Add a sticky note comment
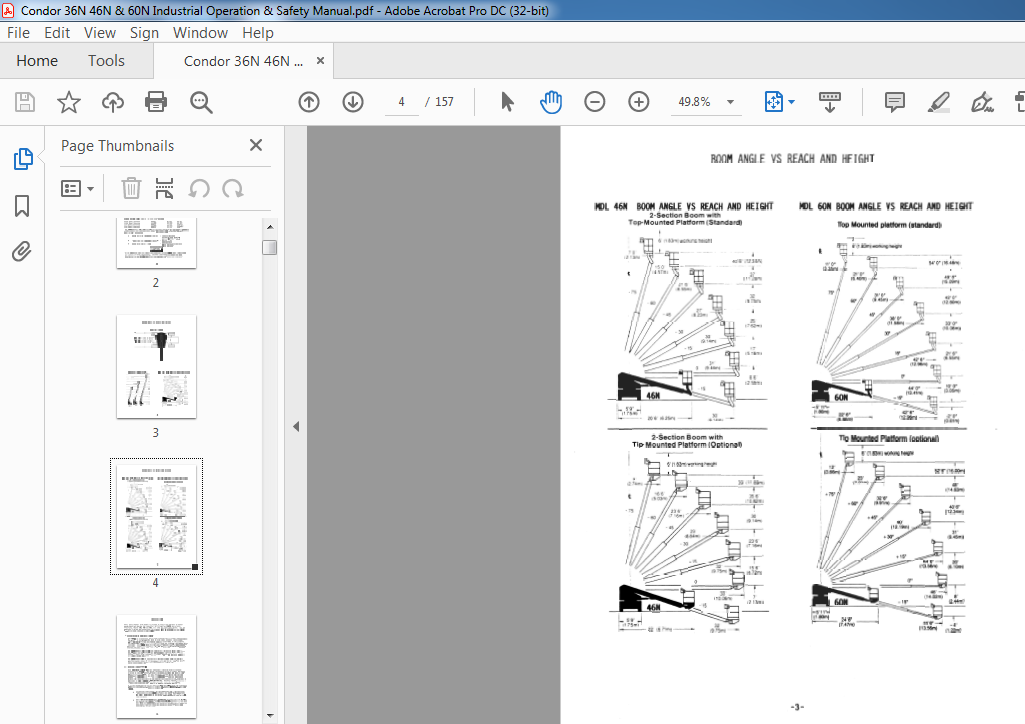Viewport: 1025px width, 724px height. (x=894, y=102)
